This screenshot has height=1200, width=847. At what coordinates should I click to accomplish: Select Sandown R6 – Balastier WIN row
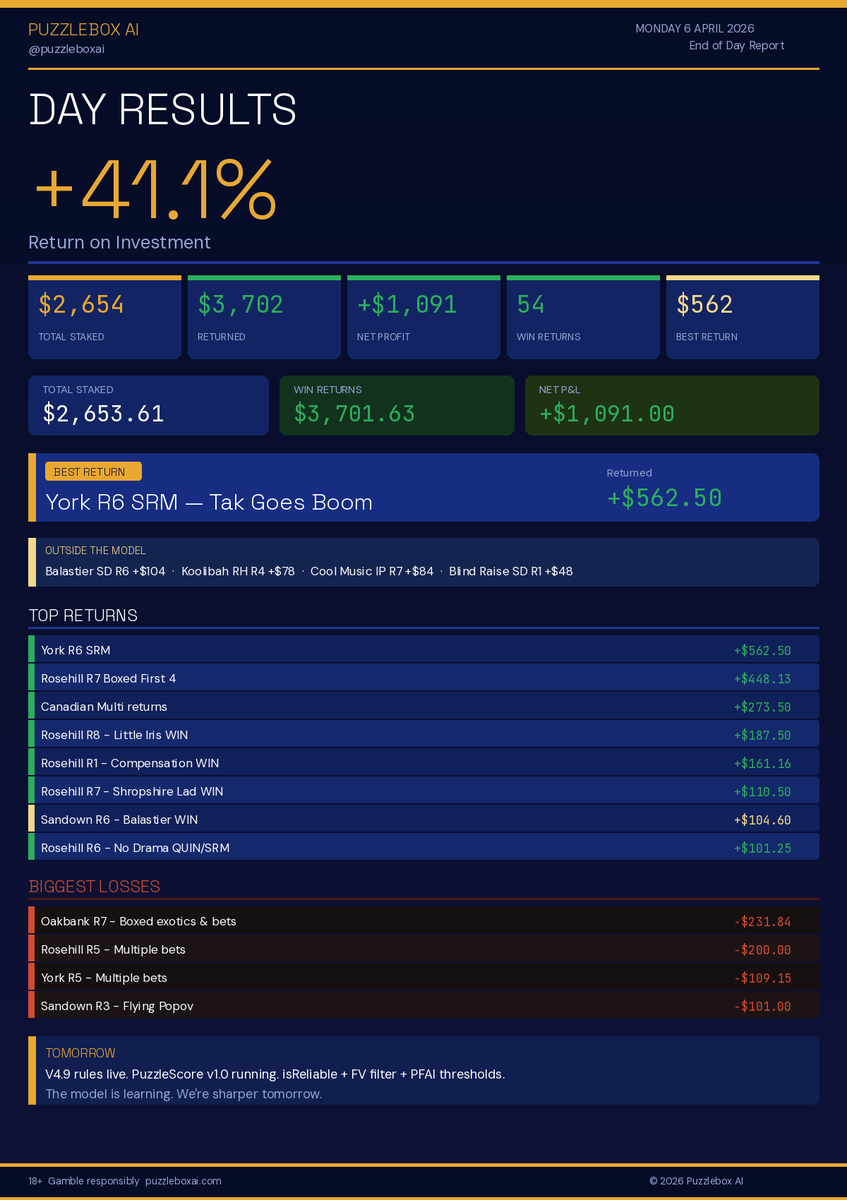423,819
